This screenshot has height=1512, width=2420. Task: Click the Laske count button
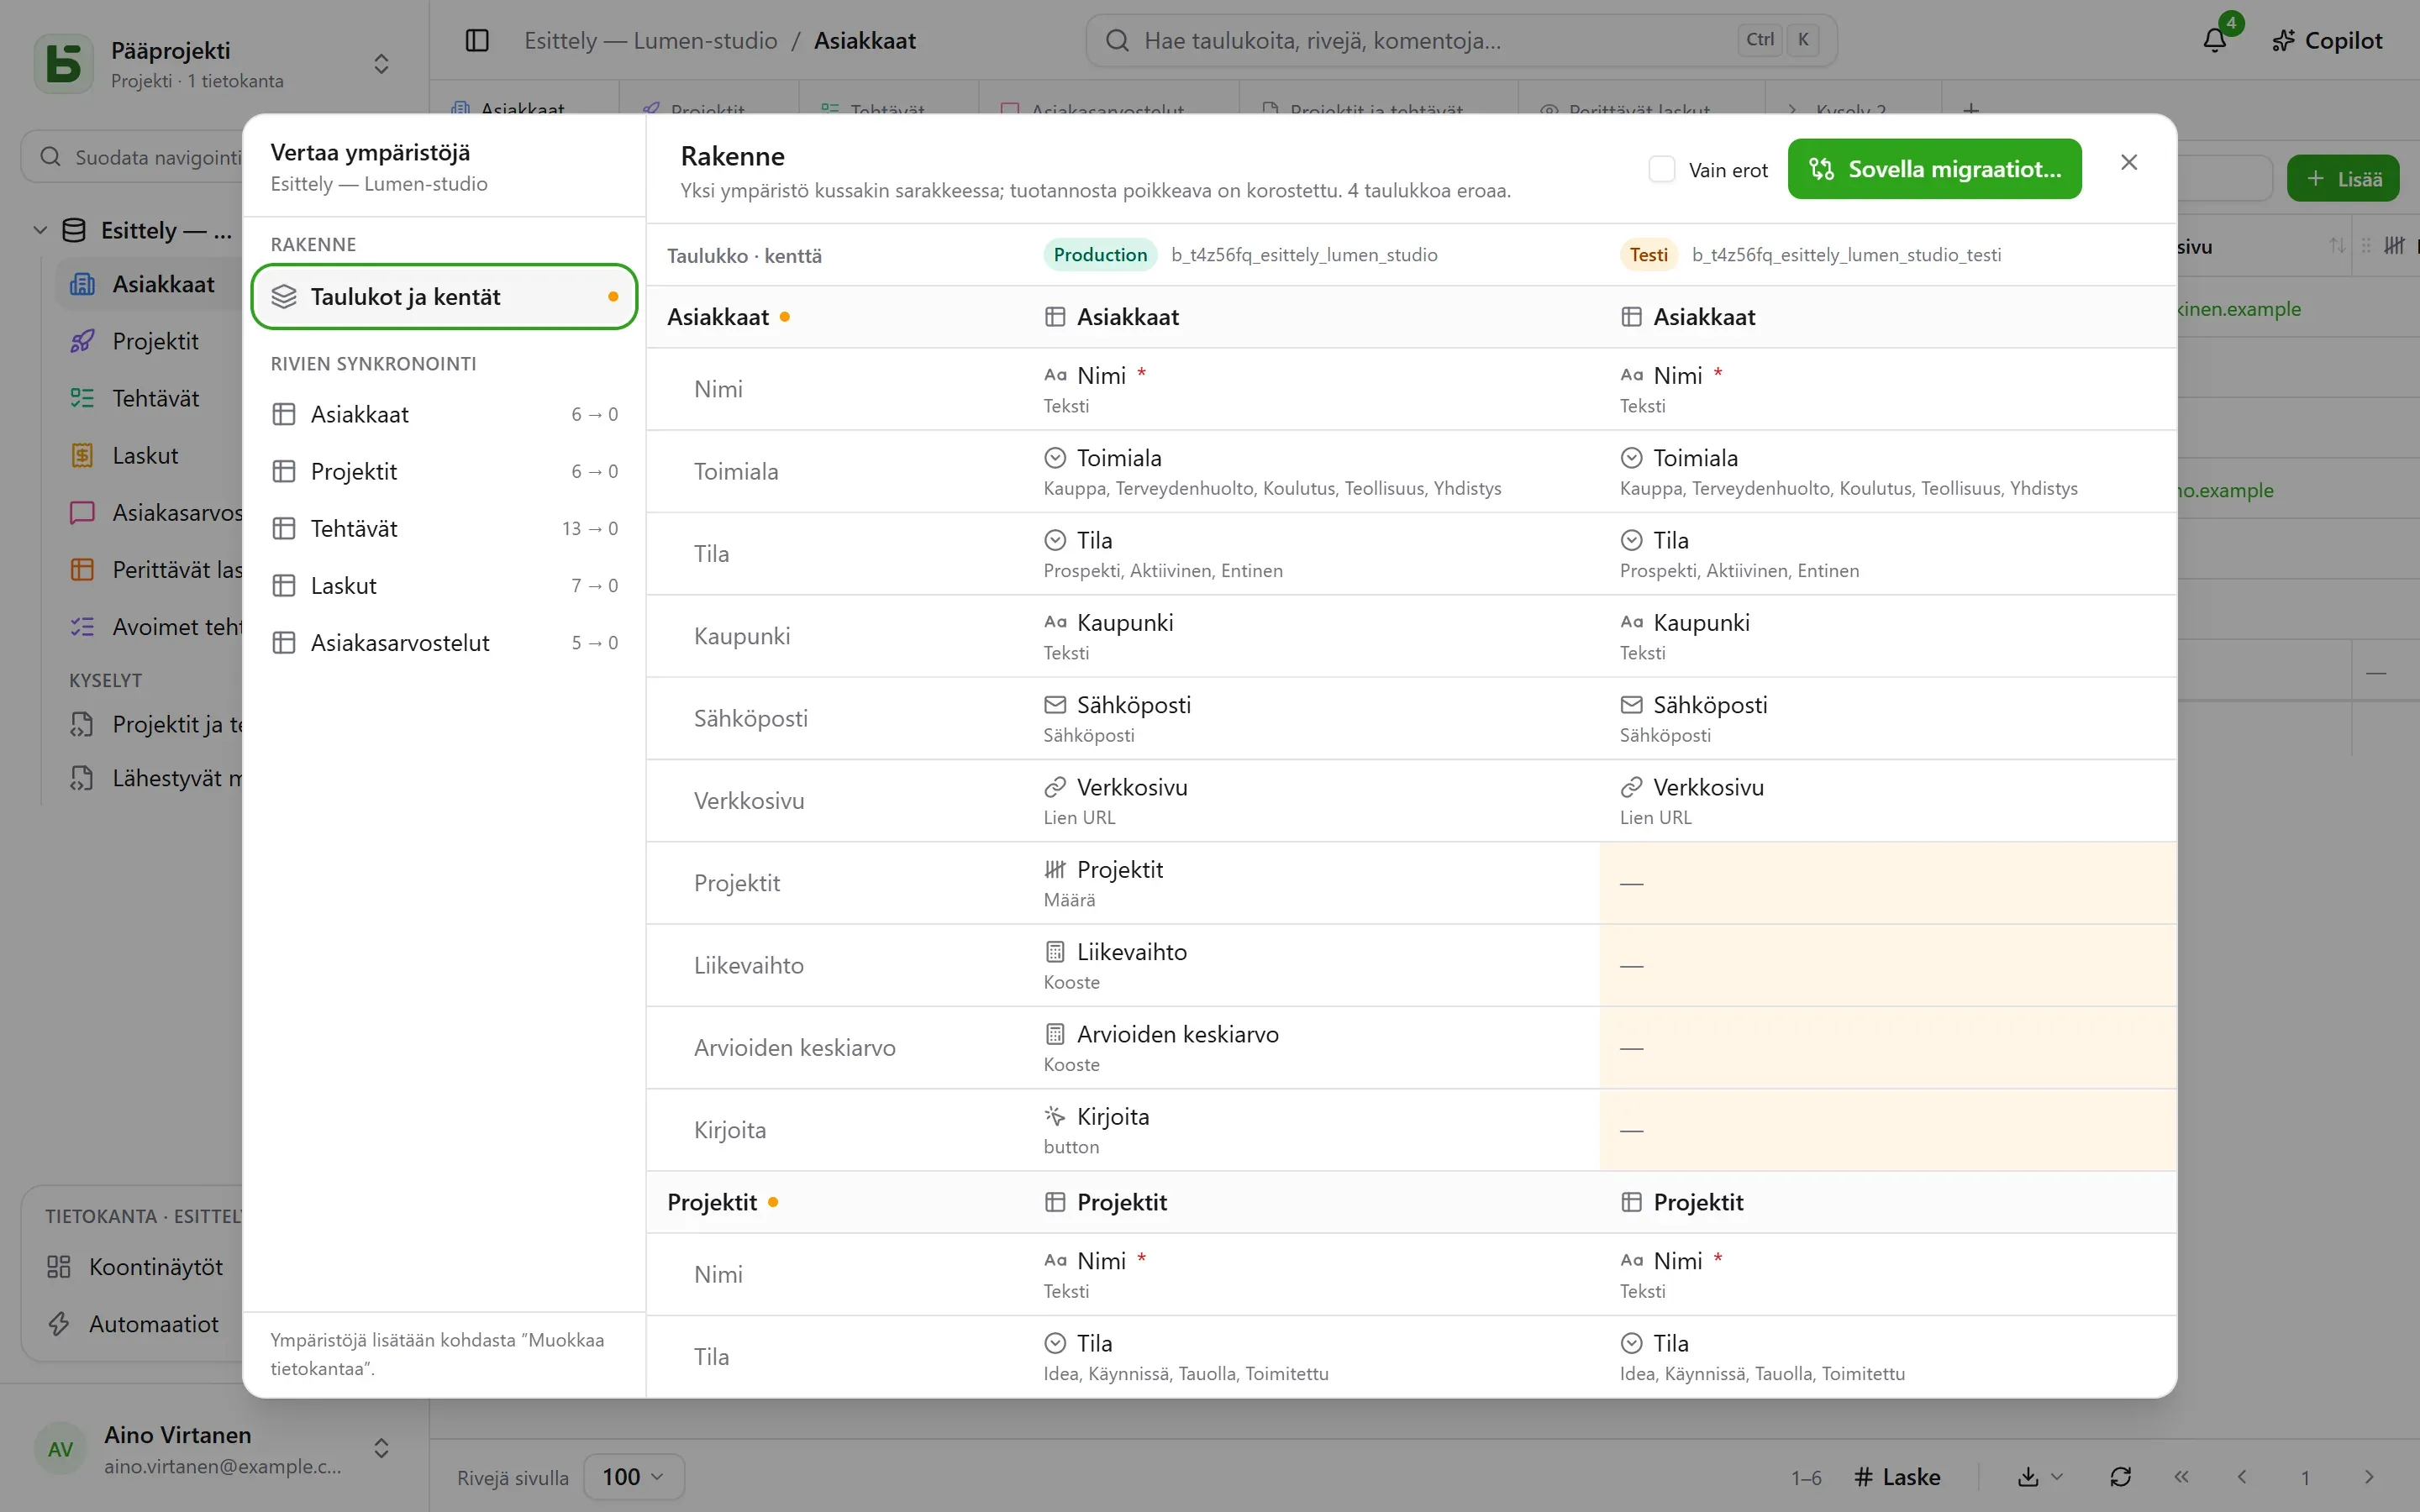point(1897,1477)
